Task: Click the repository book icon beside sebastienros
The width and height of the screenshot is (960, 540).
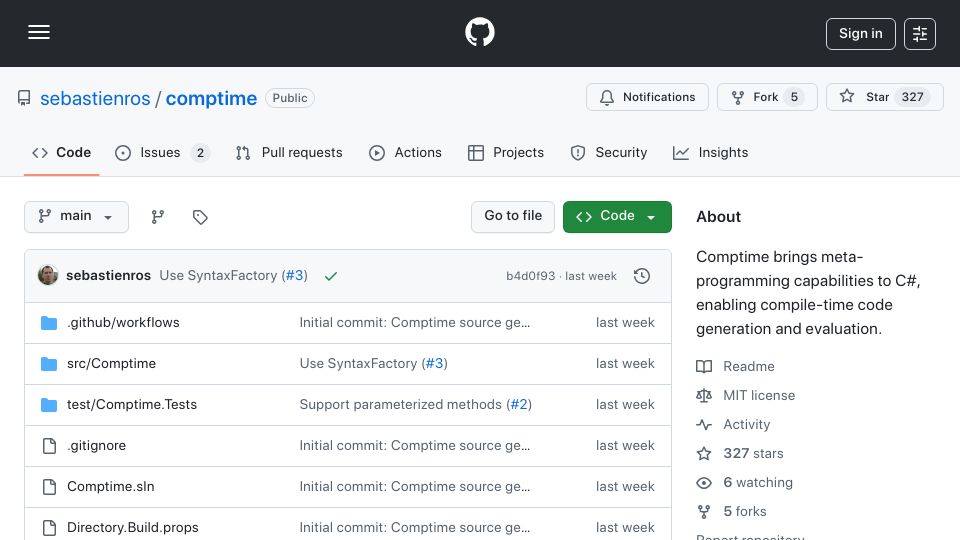Action: tap(24, 98)
